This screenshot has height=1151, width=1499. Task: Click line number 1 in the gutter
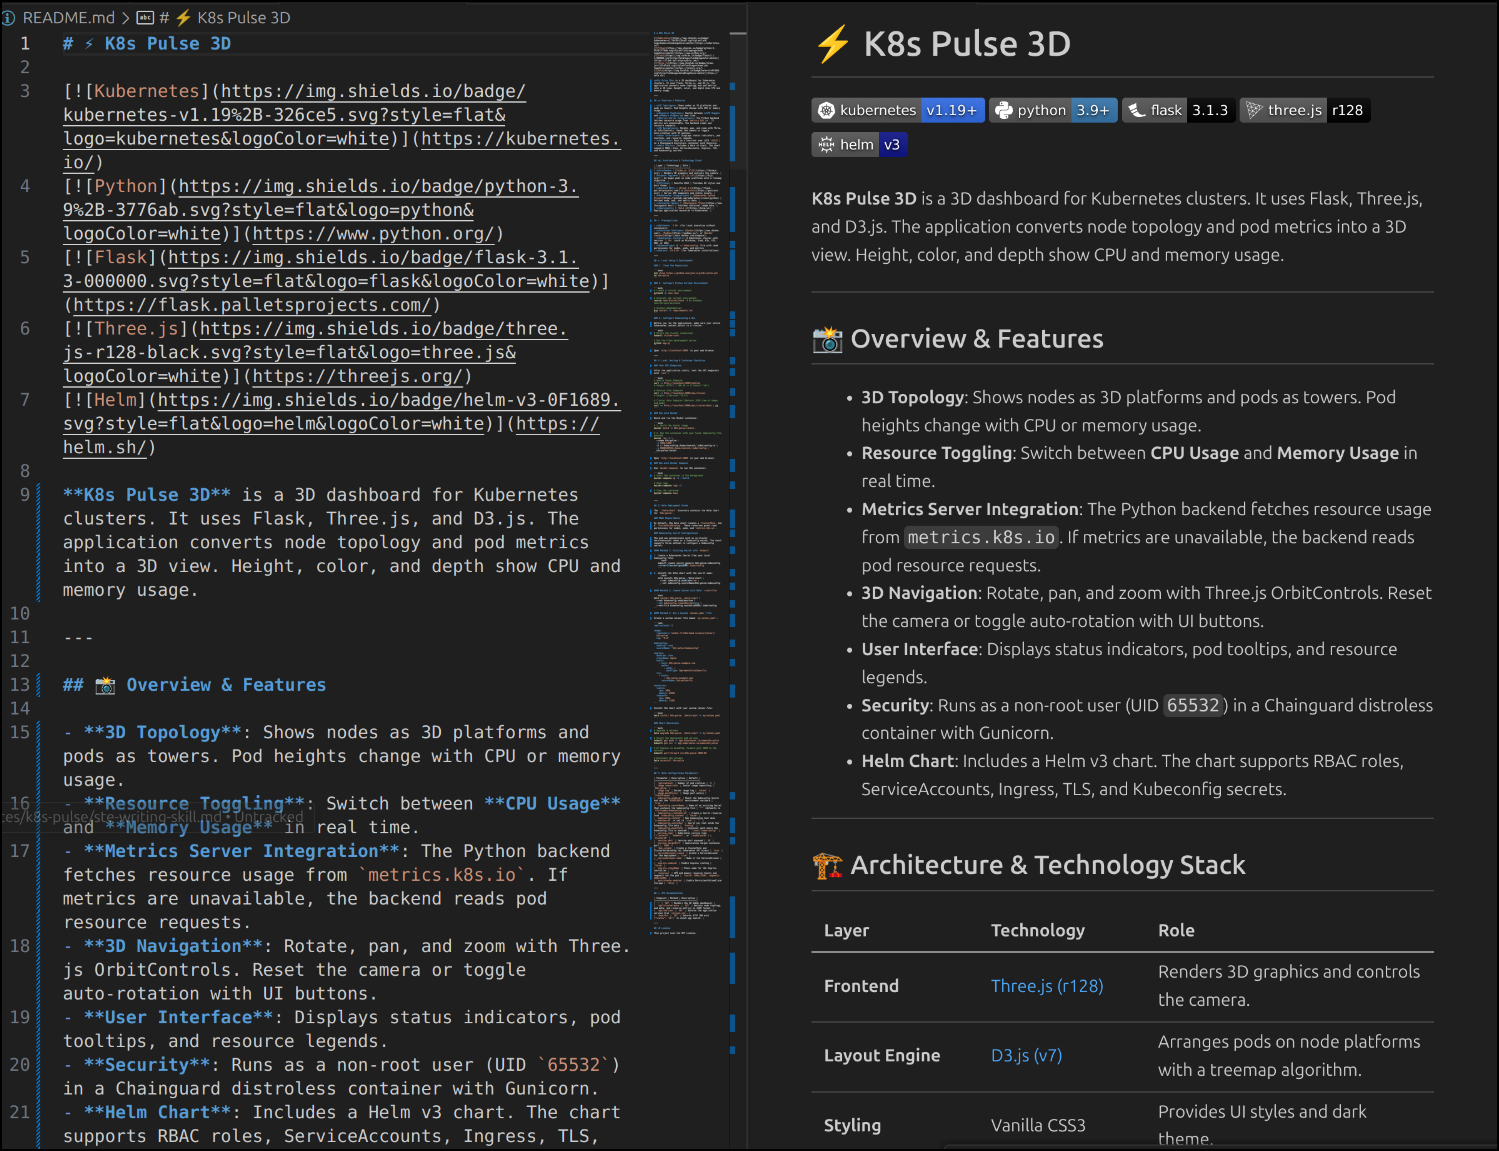[25, 44]
